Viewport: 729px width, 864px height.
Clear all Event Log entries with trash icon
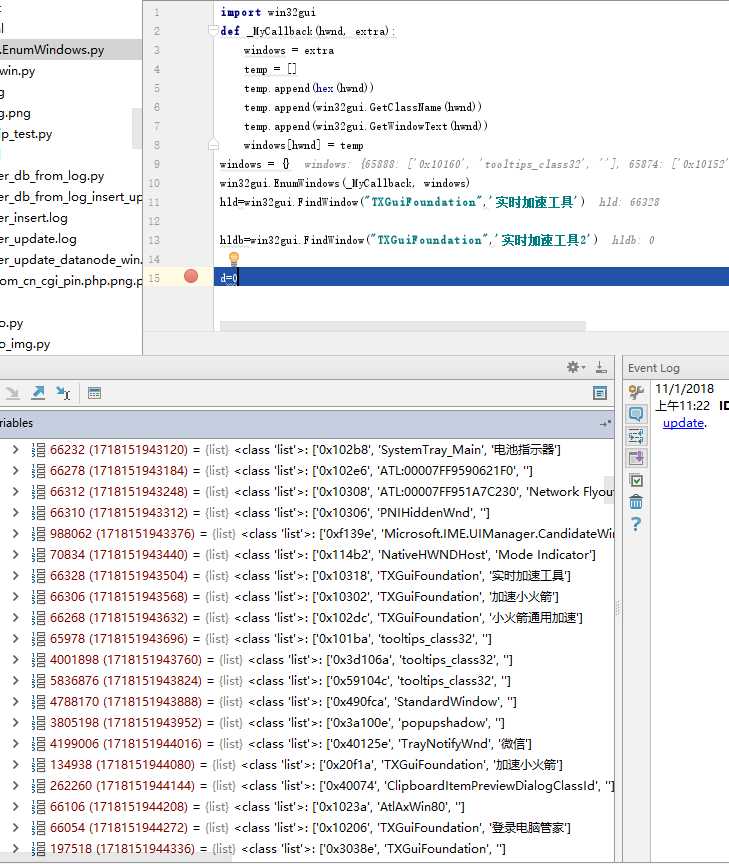click(636, 502)
